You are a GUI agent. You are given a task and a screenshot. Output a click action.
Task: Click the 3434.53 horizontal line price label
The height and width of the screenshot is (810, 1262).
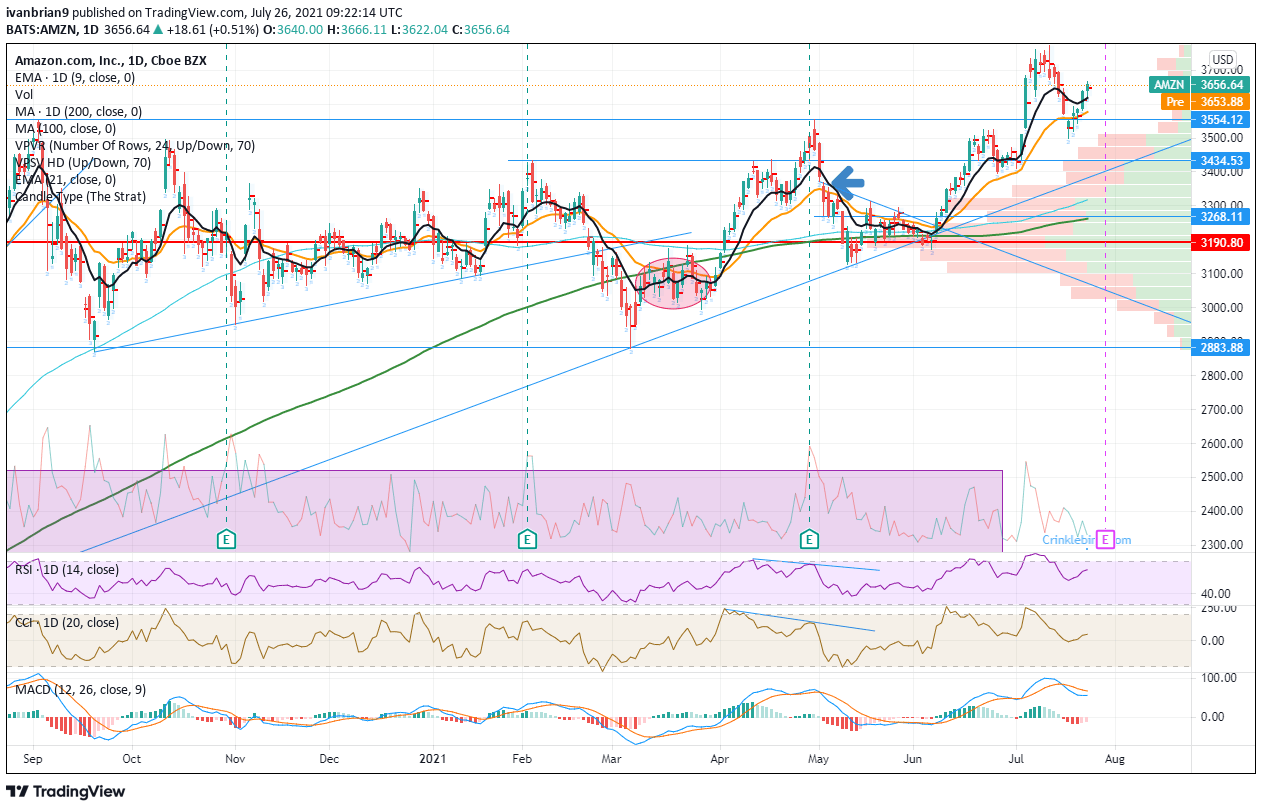[1222, 160]
